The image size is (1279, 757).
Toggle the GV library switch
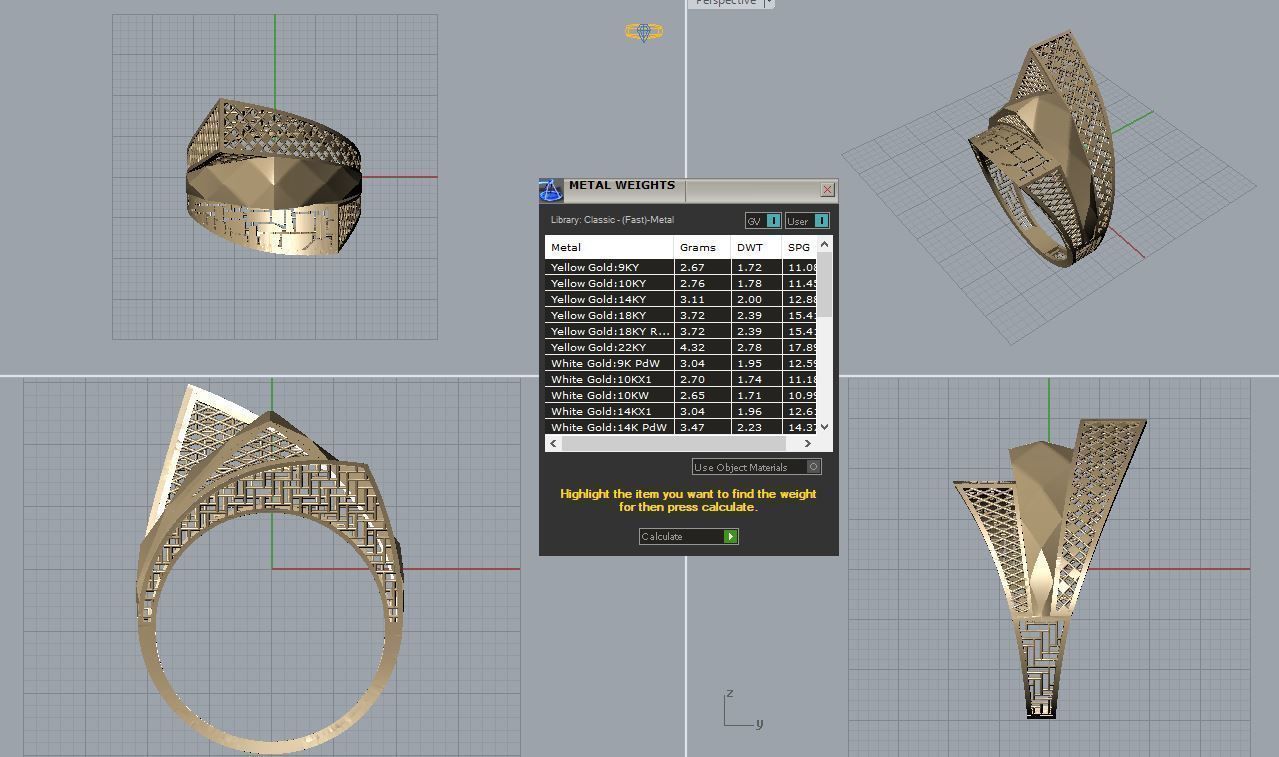(x=763, y=221)
